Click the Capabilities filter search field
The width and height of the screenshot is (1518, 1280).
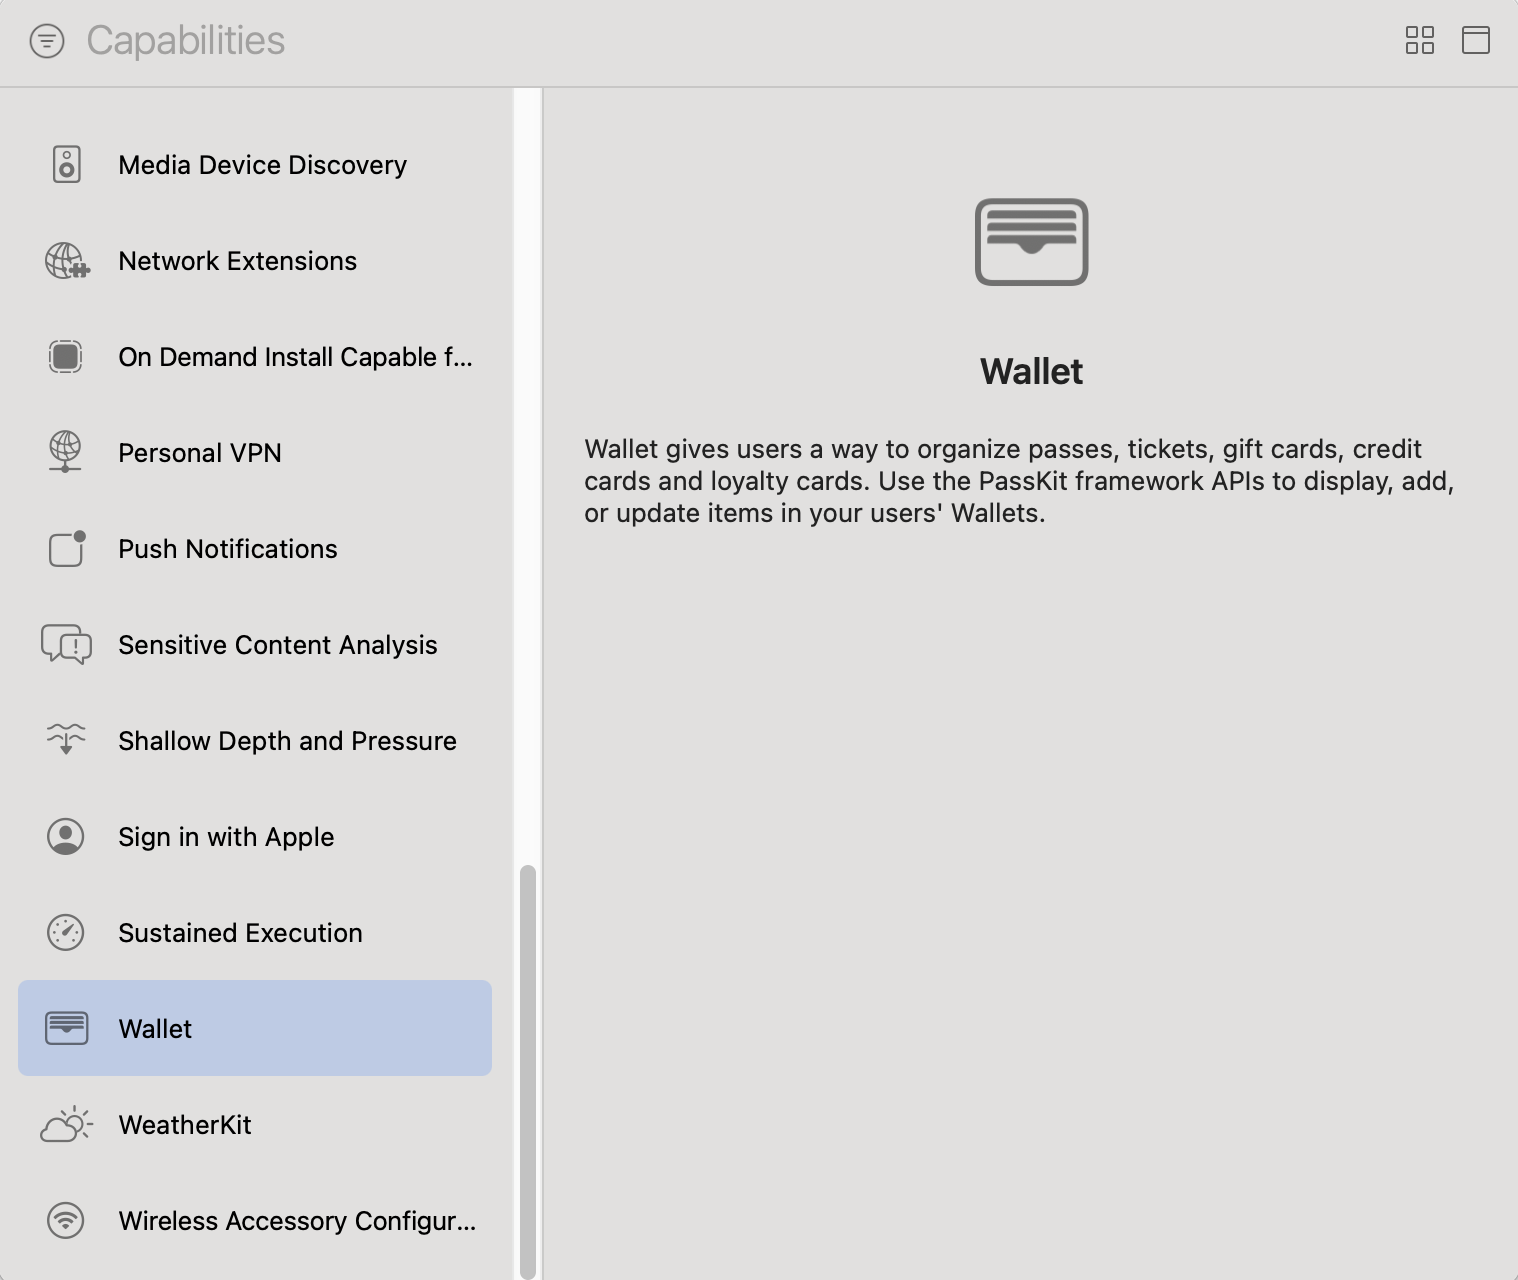[x=186, y=41]
